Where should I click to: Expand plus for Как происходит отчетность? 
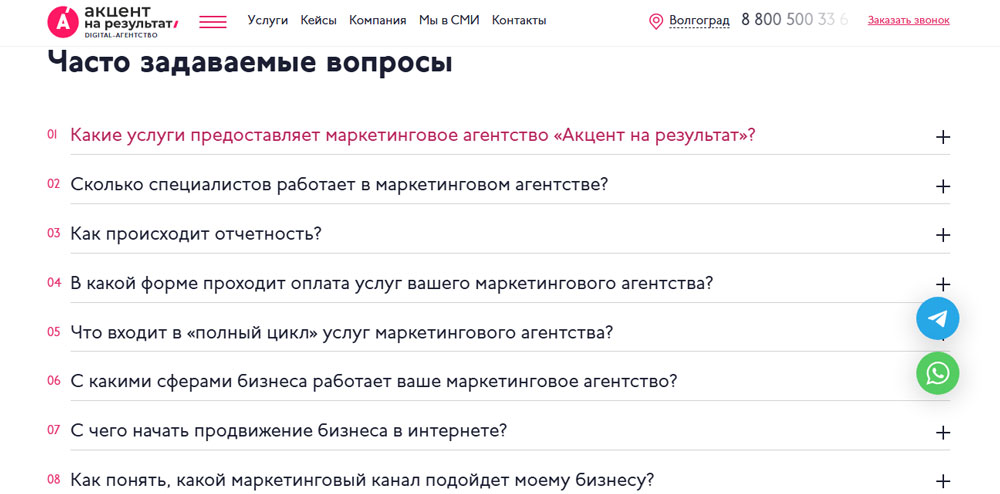[x=943, y=235]
